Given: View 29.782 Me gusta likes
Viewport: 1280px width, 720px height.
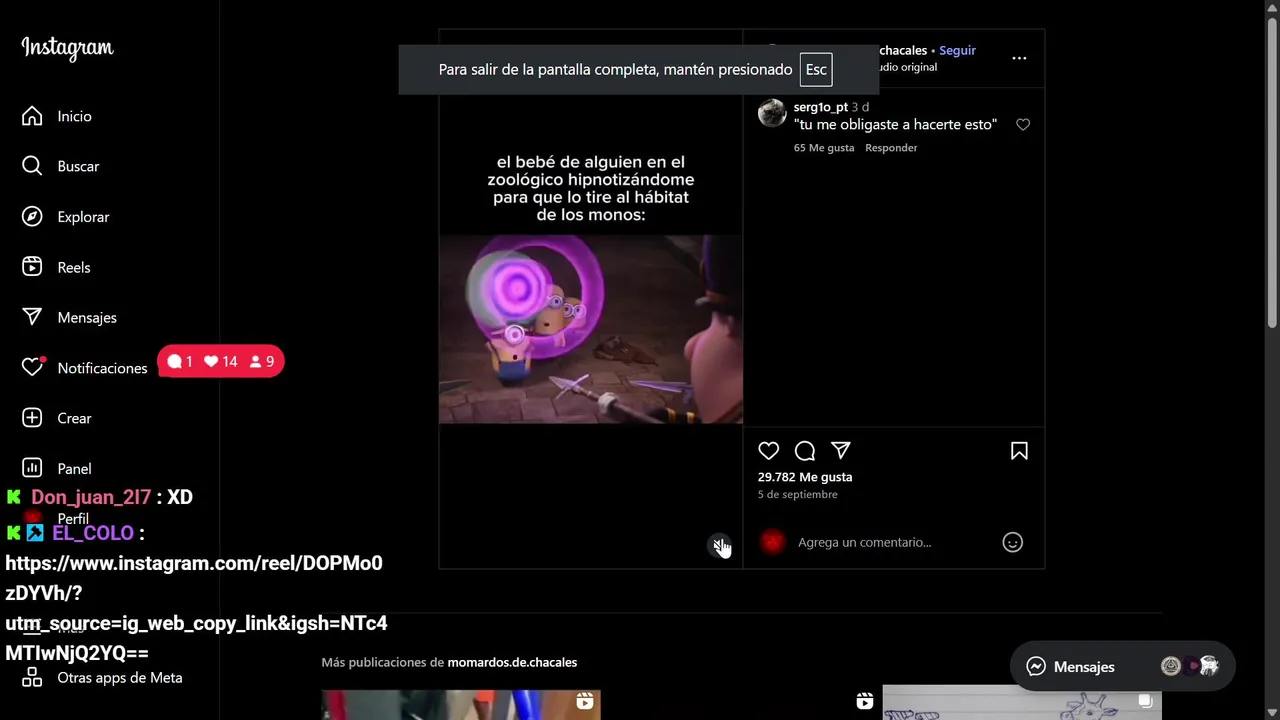Looking at the screenshot, I should (805, 477).
